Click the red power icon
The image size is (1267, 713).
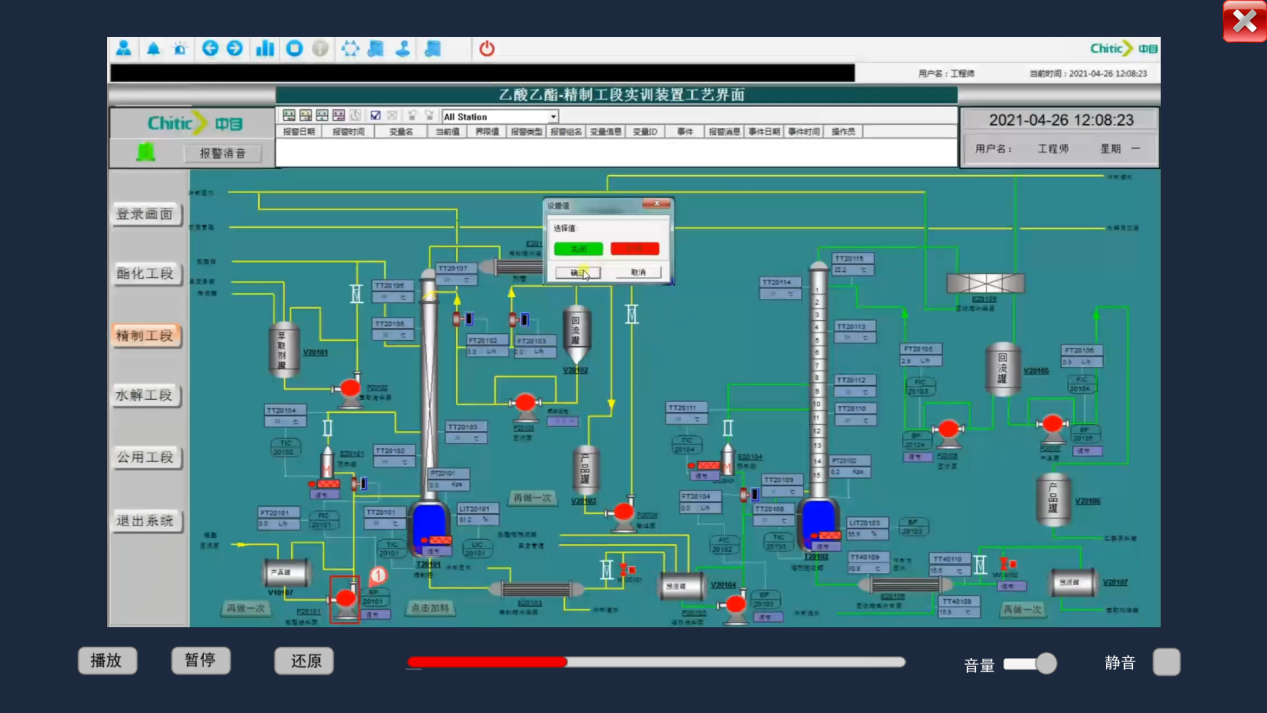point(487,48)
